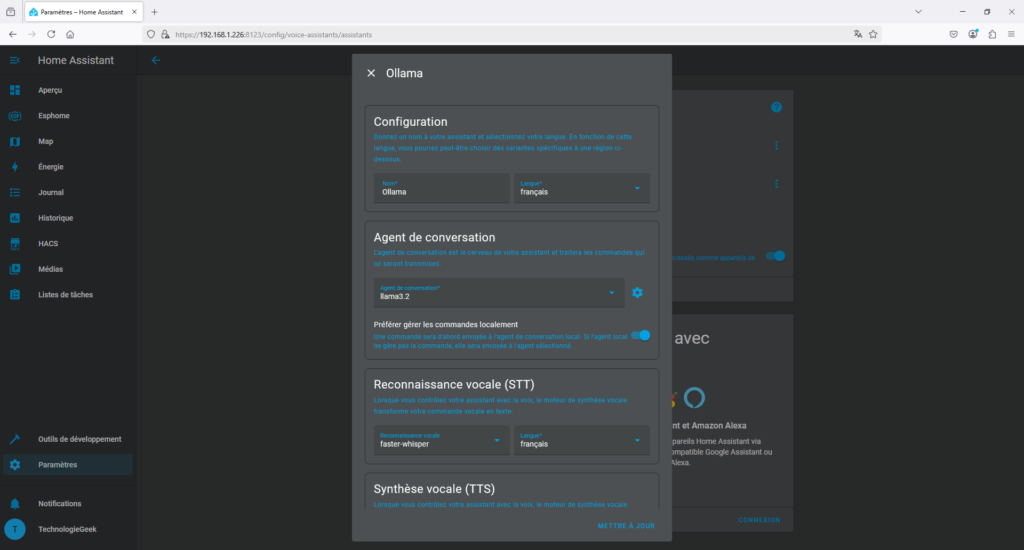The width and height of the screenshot is (1024, 550).
Task: Open the first assistant's three-dot menu
Action: click(x=776, y=146)
